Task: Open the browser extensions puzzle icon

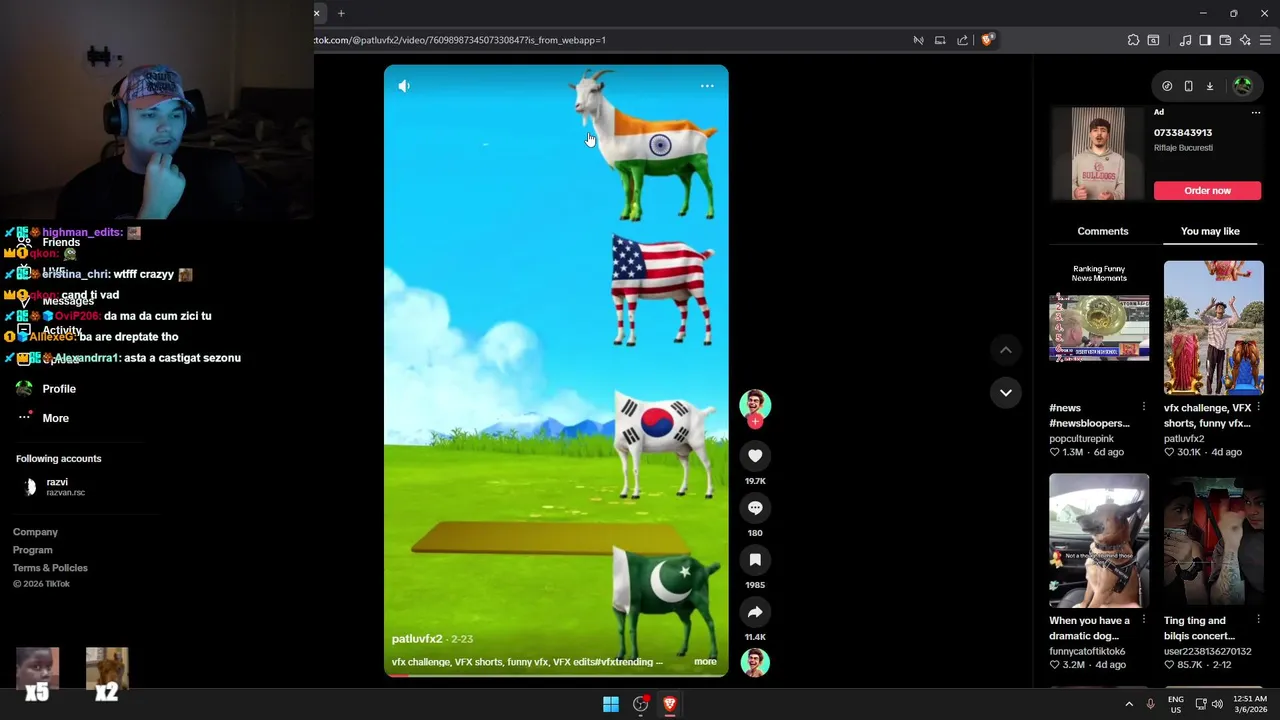Action: click(x=1133, y=40)
